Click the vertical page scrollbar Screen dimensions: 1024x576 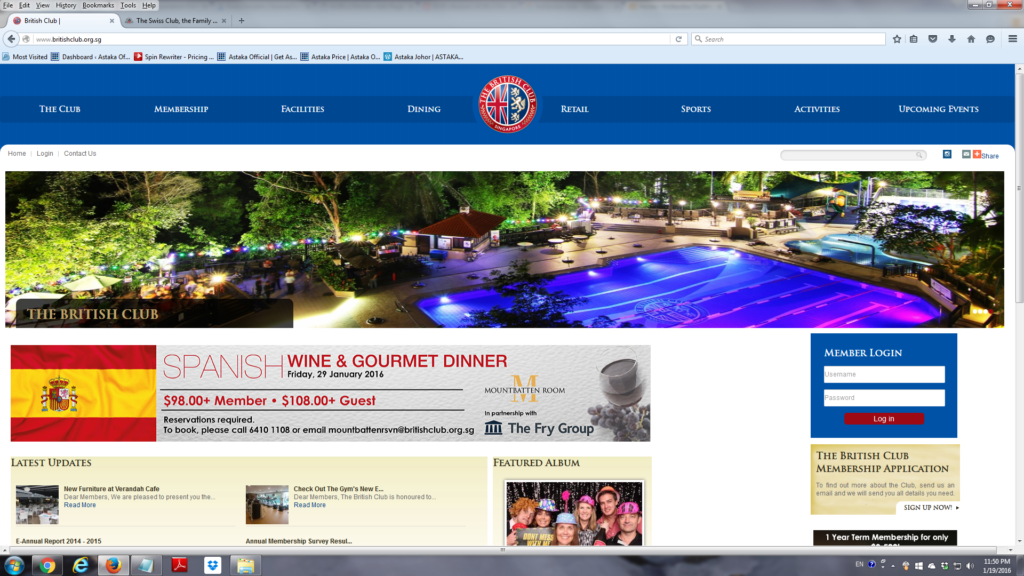coord(1019,187)
